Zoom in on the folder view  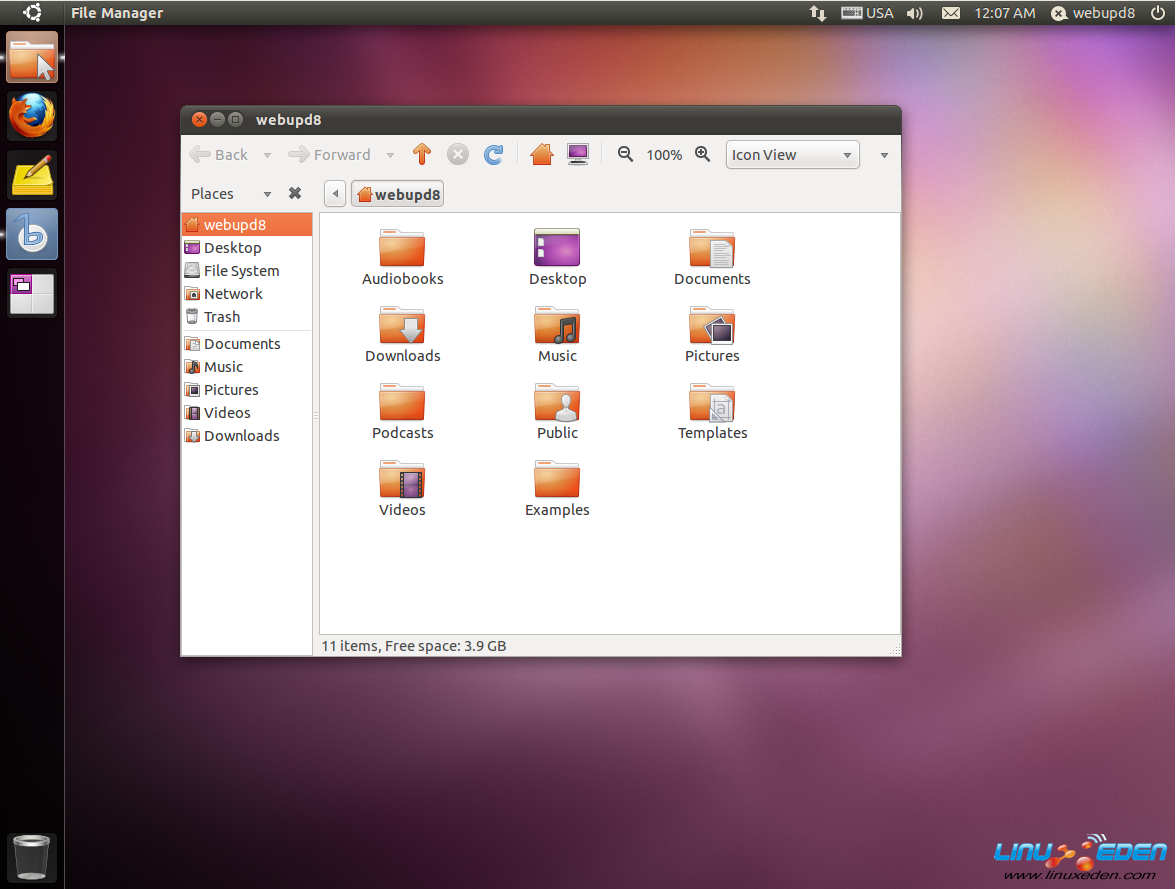click(703, 154)
